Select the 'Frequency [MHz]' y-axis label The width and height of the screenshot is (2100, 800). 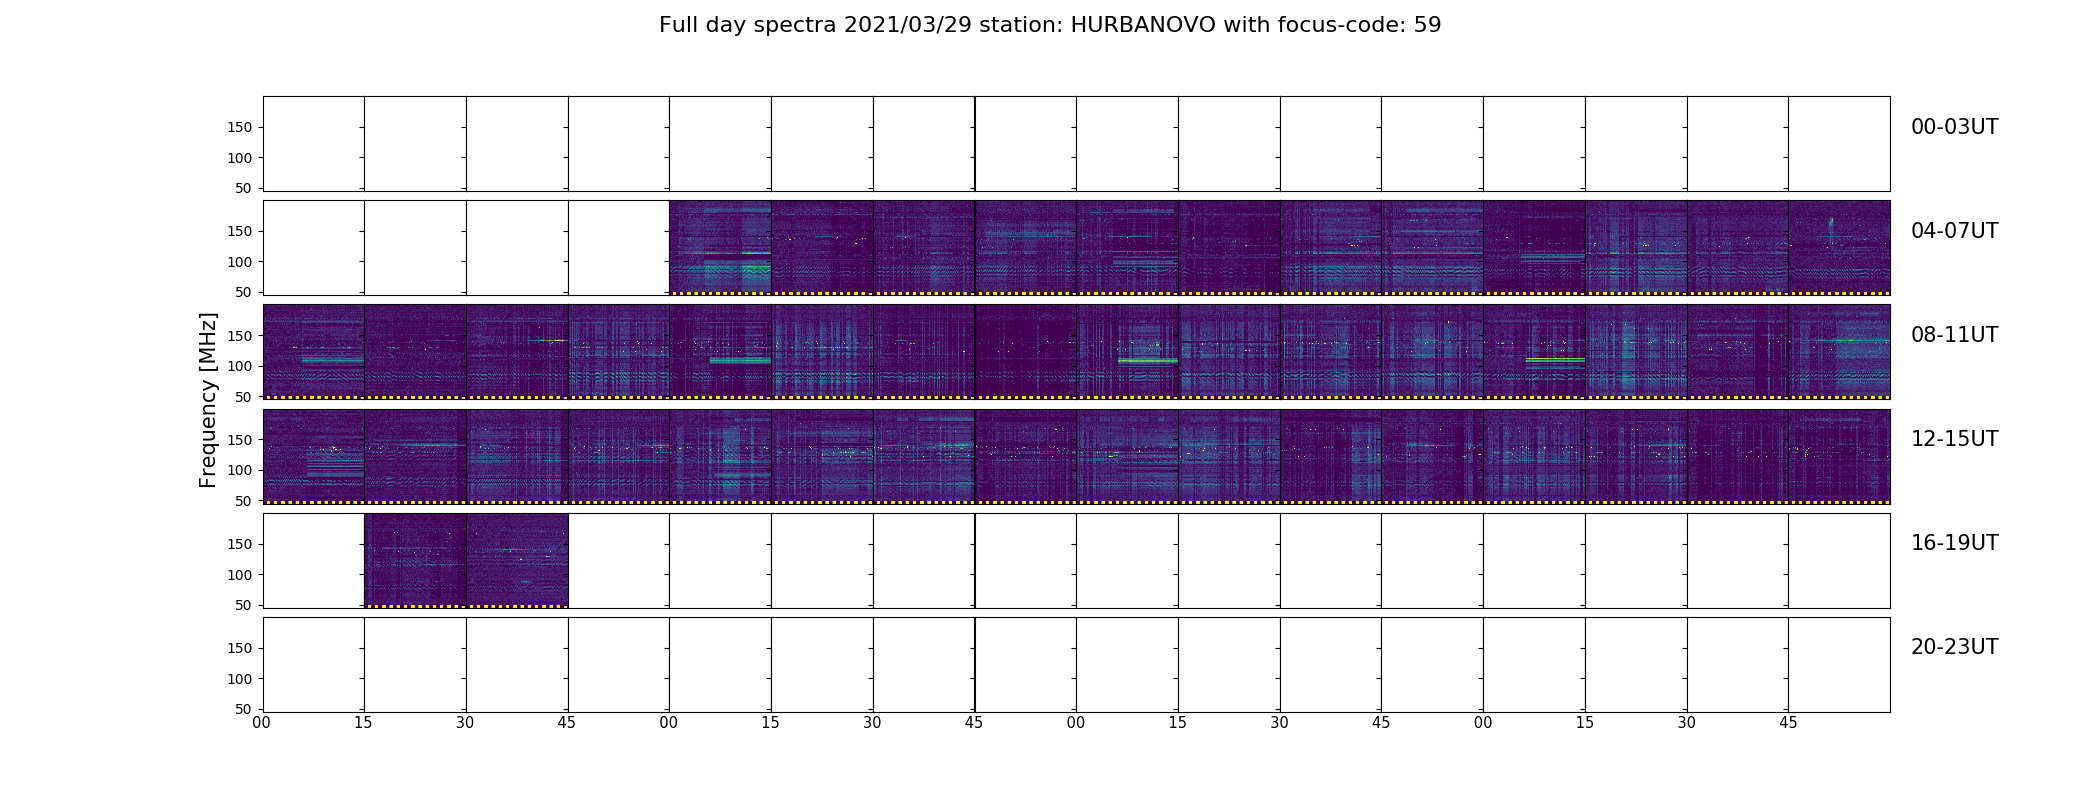[x=208, y=400]
